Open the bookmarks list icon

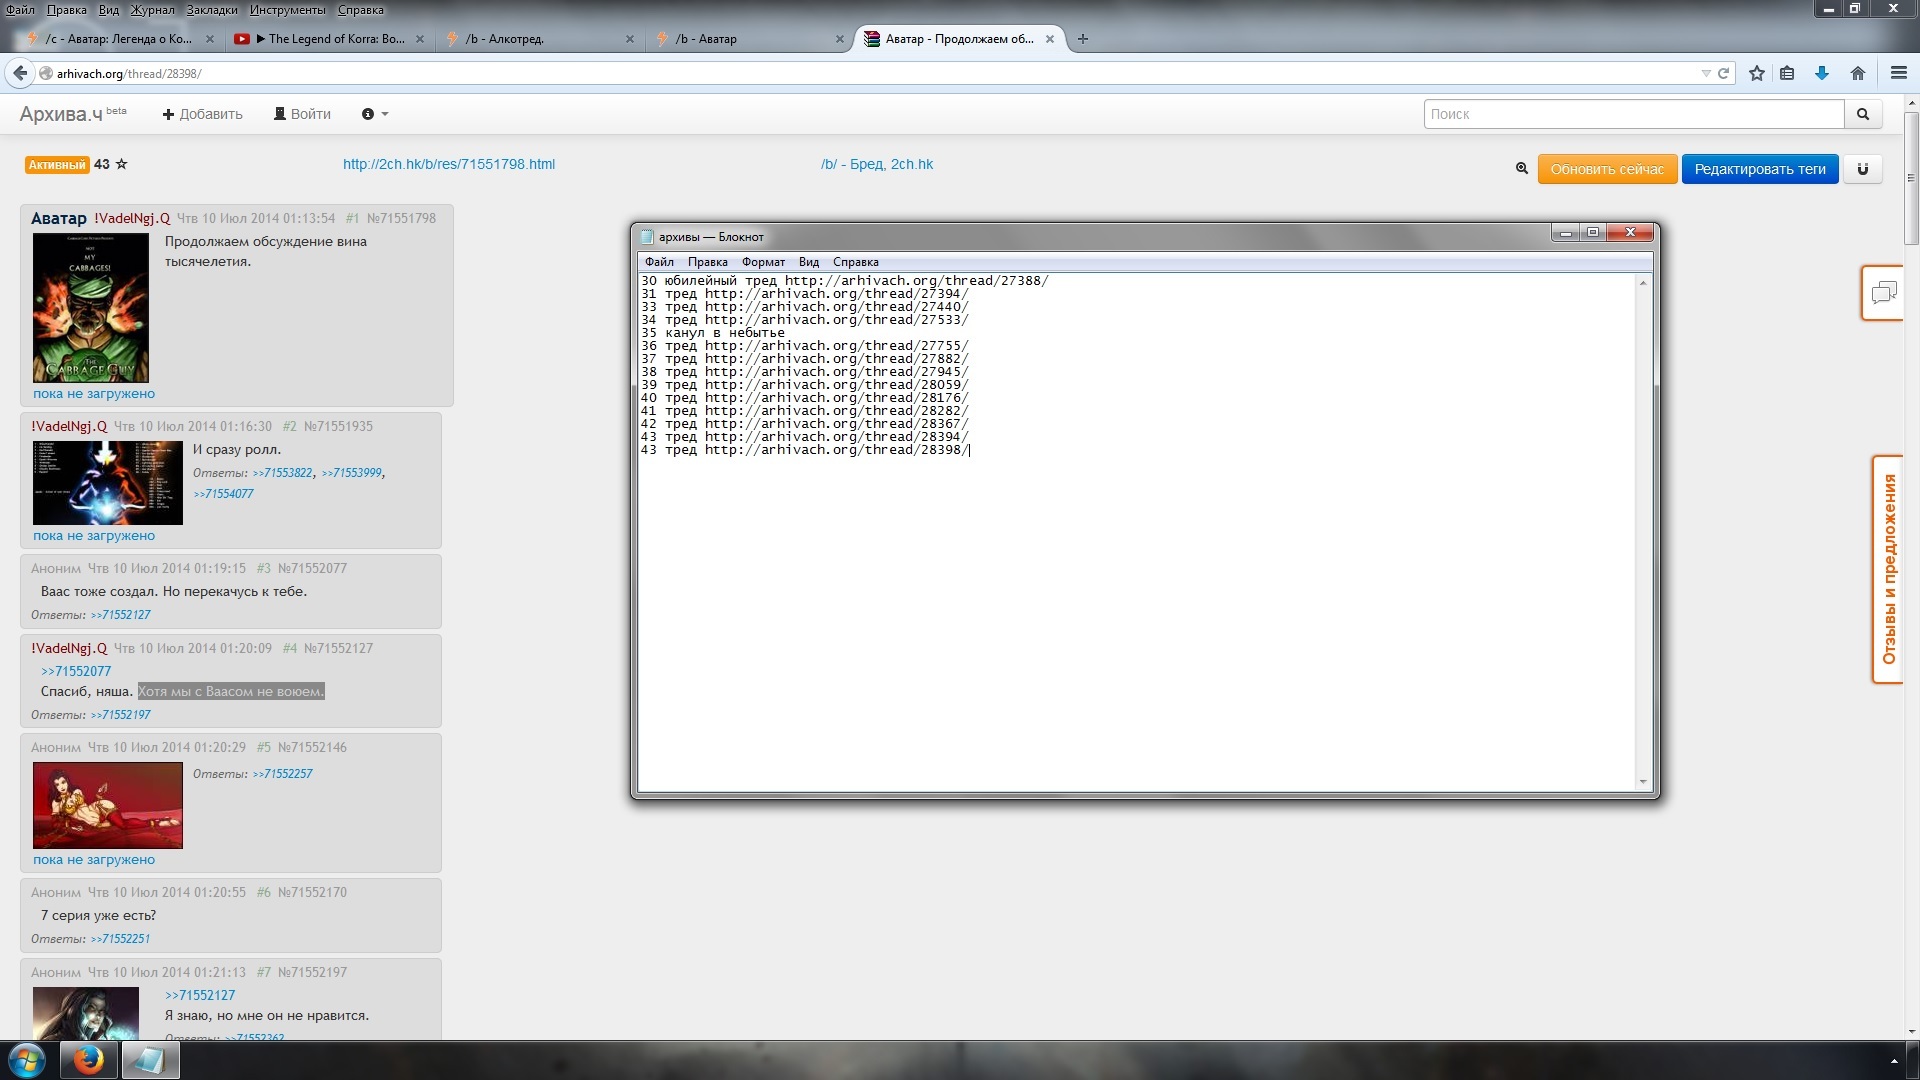1787,73
